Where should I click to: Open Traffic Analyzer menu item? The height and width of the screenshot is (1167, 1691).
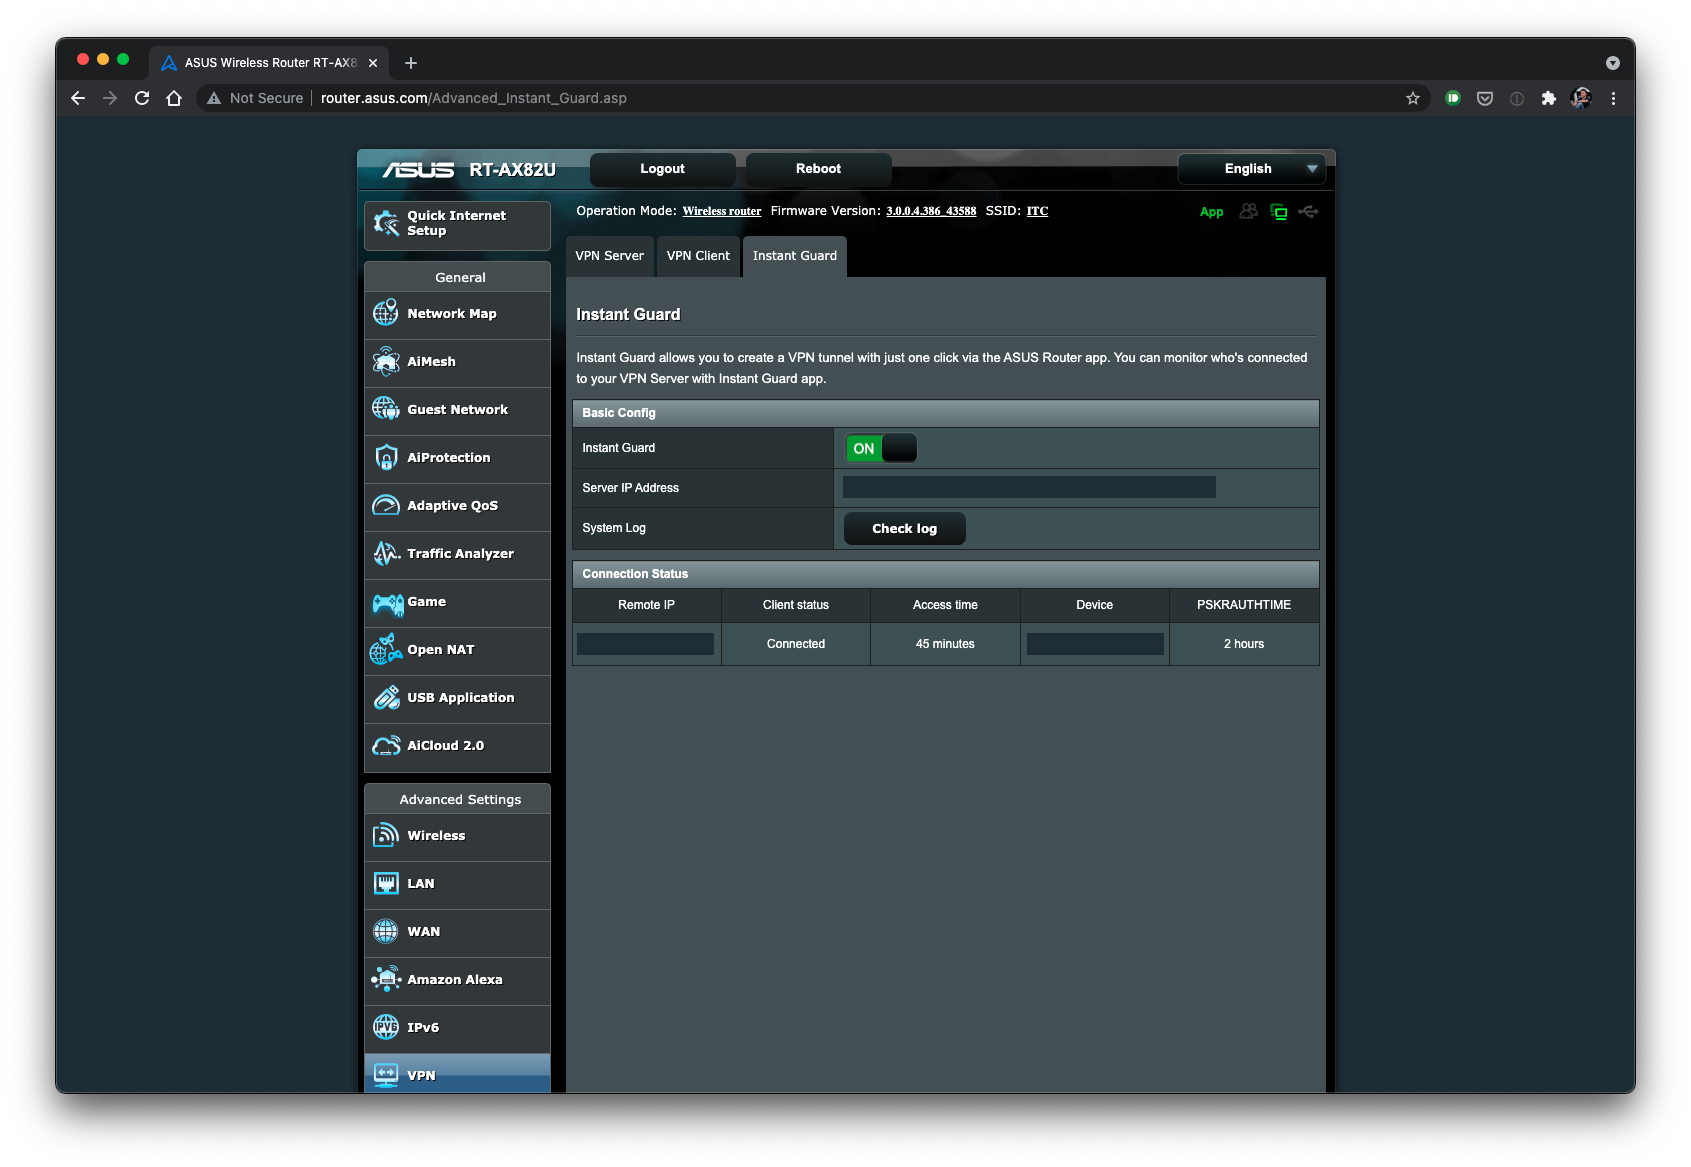[458, 554]
